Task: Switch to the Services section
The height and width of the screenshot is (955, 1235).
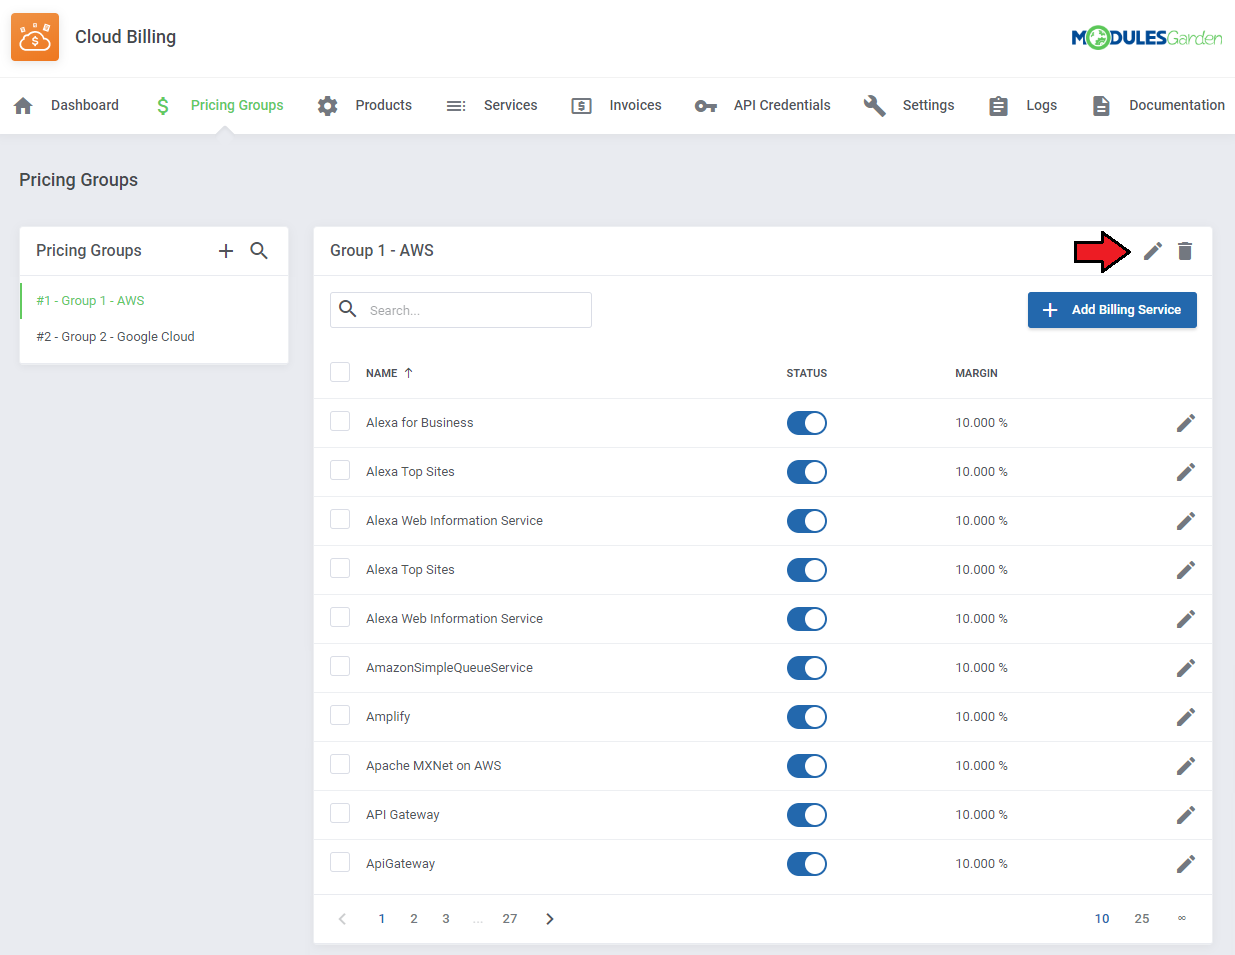Action: point(510,105)
